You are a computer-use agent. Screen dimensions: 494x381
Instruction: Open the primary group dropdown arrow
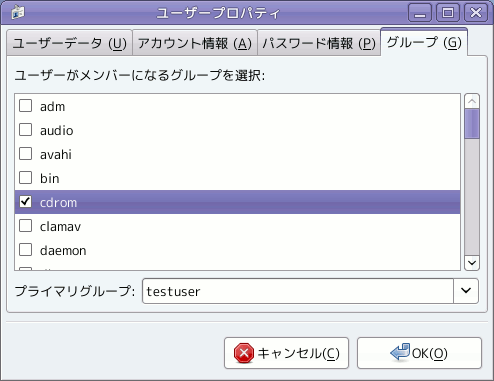[466, 291]
